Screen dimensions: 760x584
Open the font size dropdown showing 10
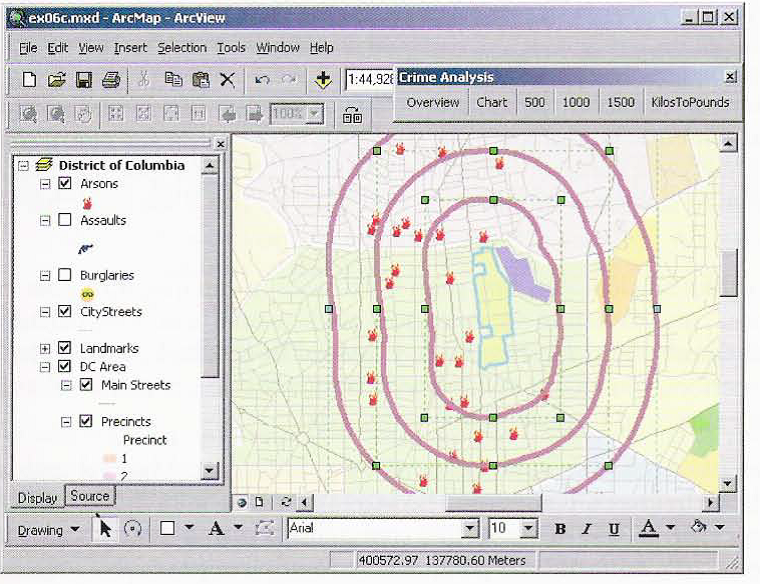529,528
